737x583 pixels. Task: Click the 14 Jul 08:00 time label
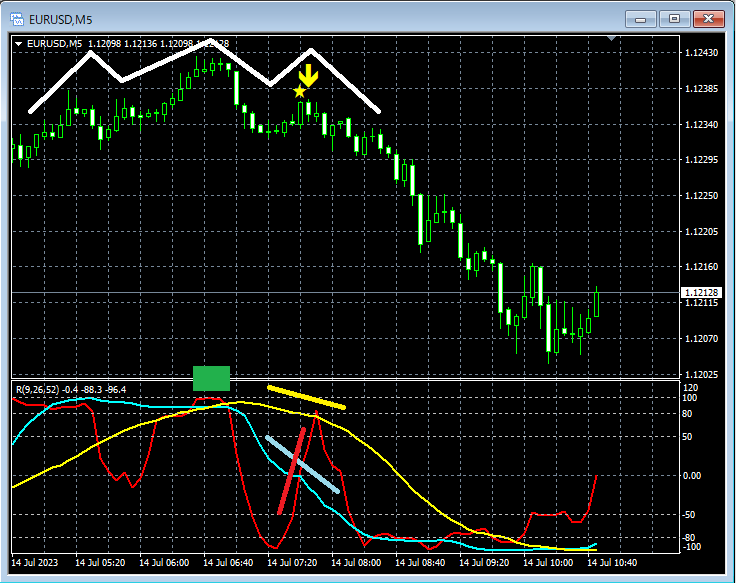(x=356, y=563)
